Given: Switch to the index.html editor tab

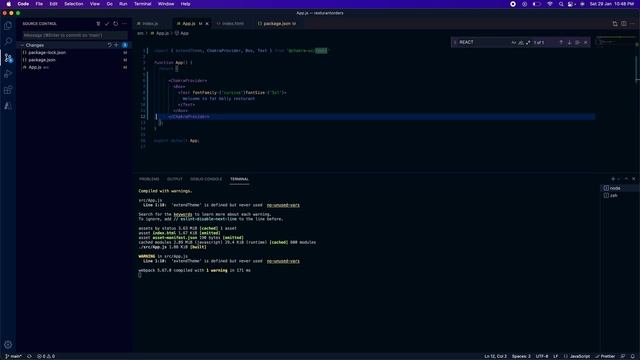Looking at the screenshot, I should pyautogui.click(x=233, y=24).
